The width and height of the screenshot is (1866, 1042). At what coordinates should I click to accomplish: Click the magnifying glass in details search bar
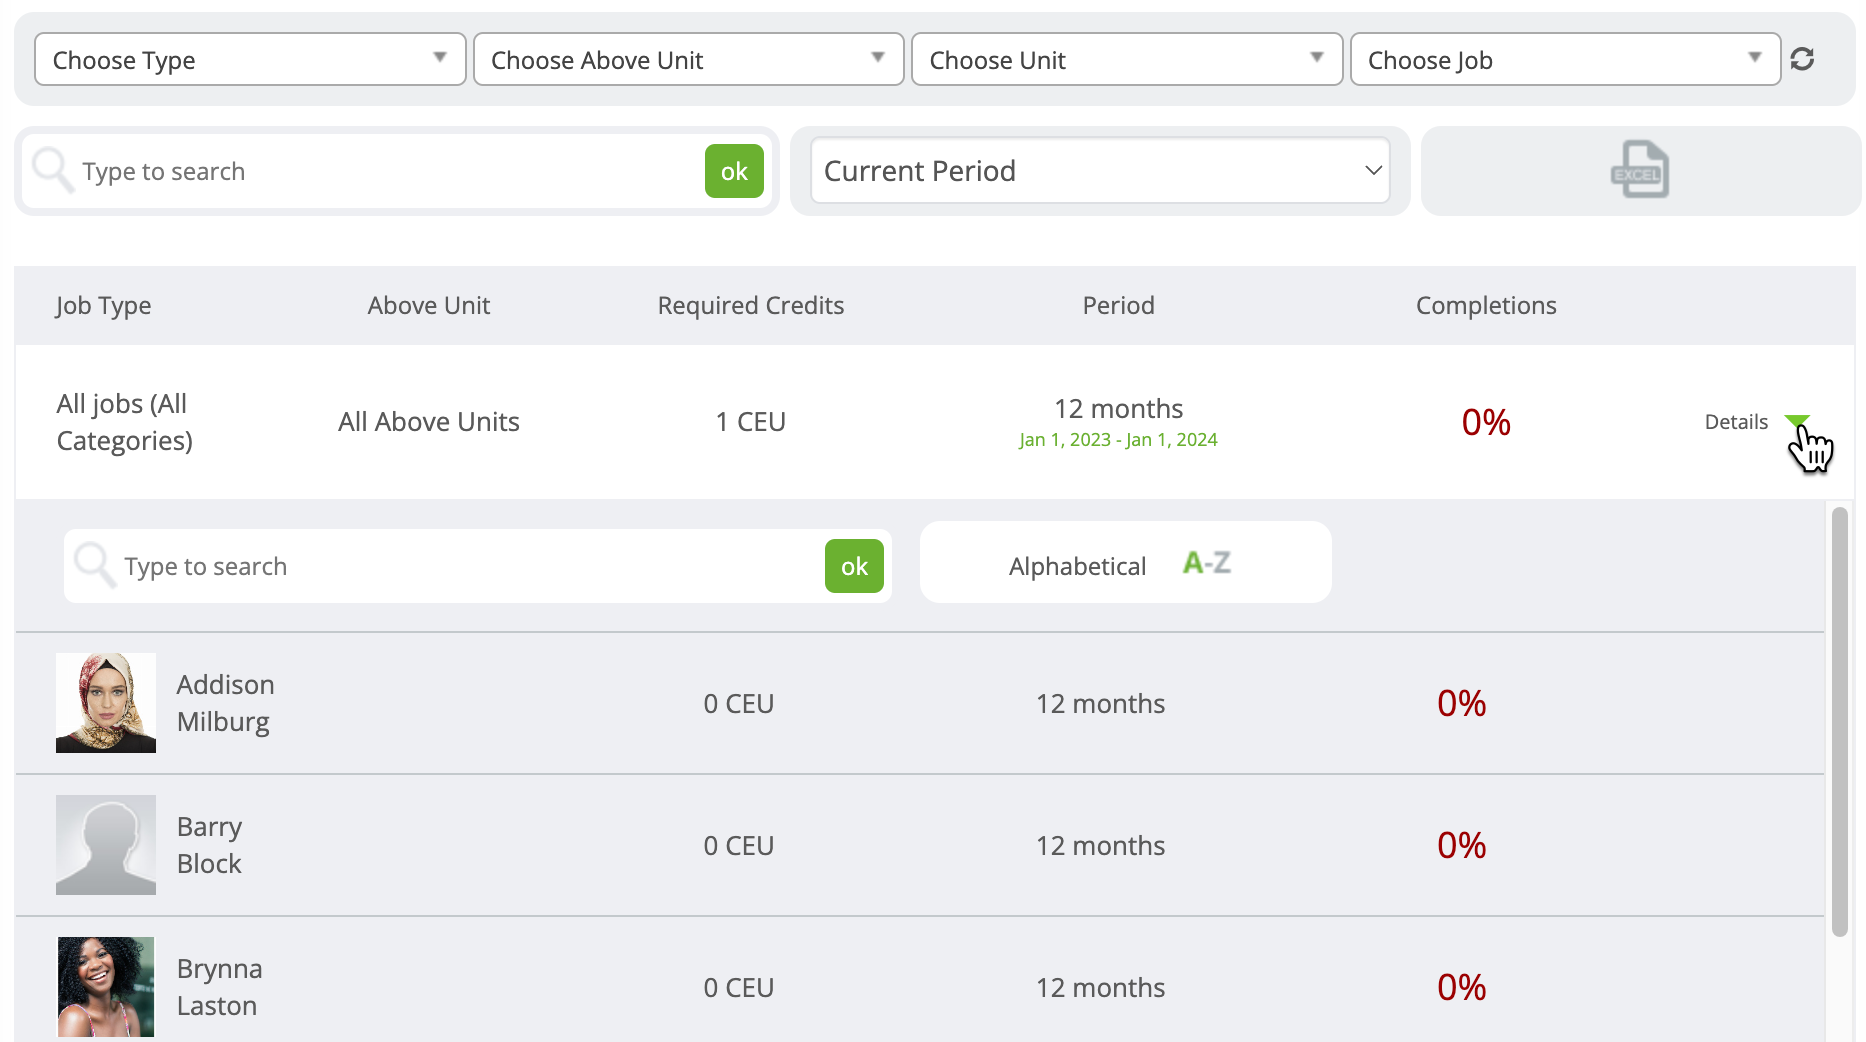pyautogui.click(x=94, y=565)
